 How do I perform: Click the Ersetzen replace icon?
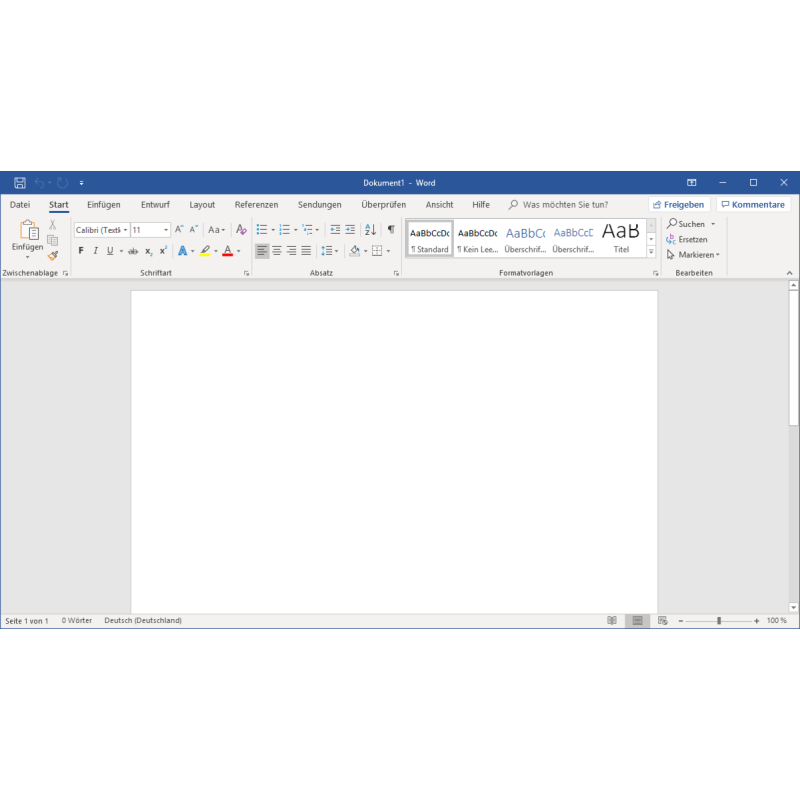(671, 240)
